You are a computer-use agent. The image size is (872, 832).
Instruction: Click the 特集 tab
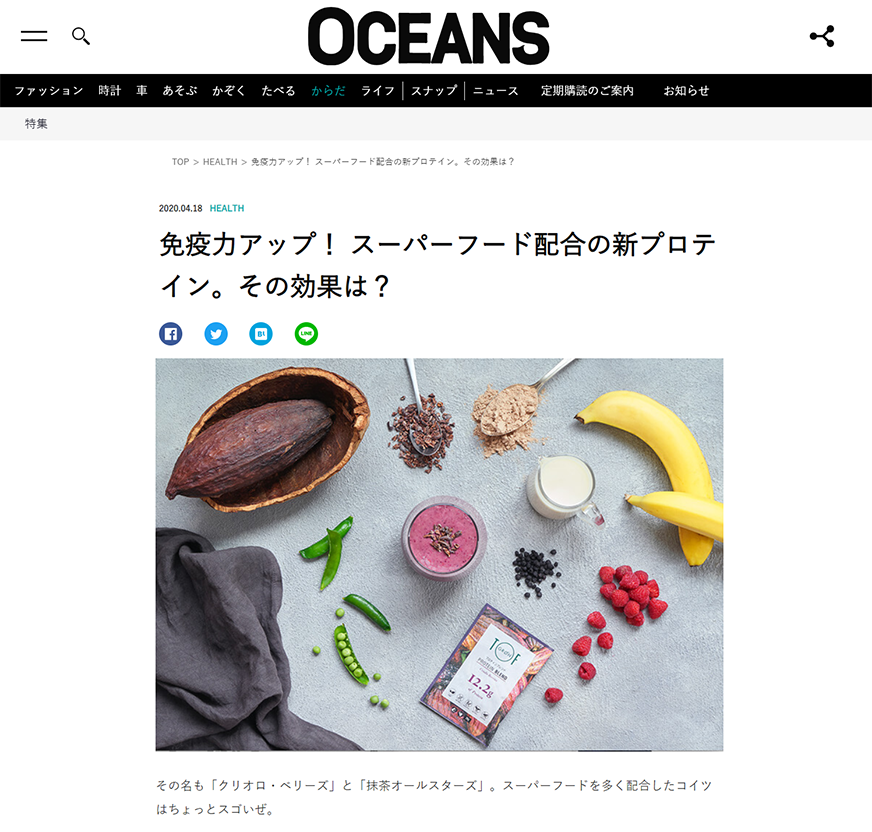point(36,123)
